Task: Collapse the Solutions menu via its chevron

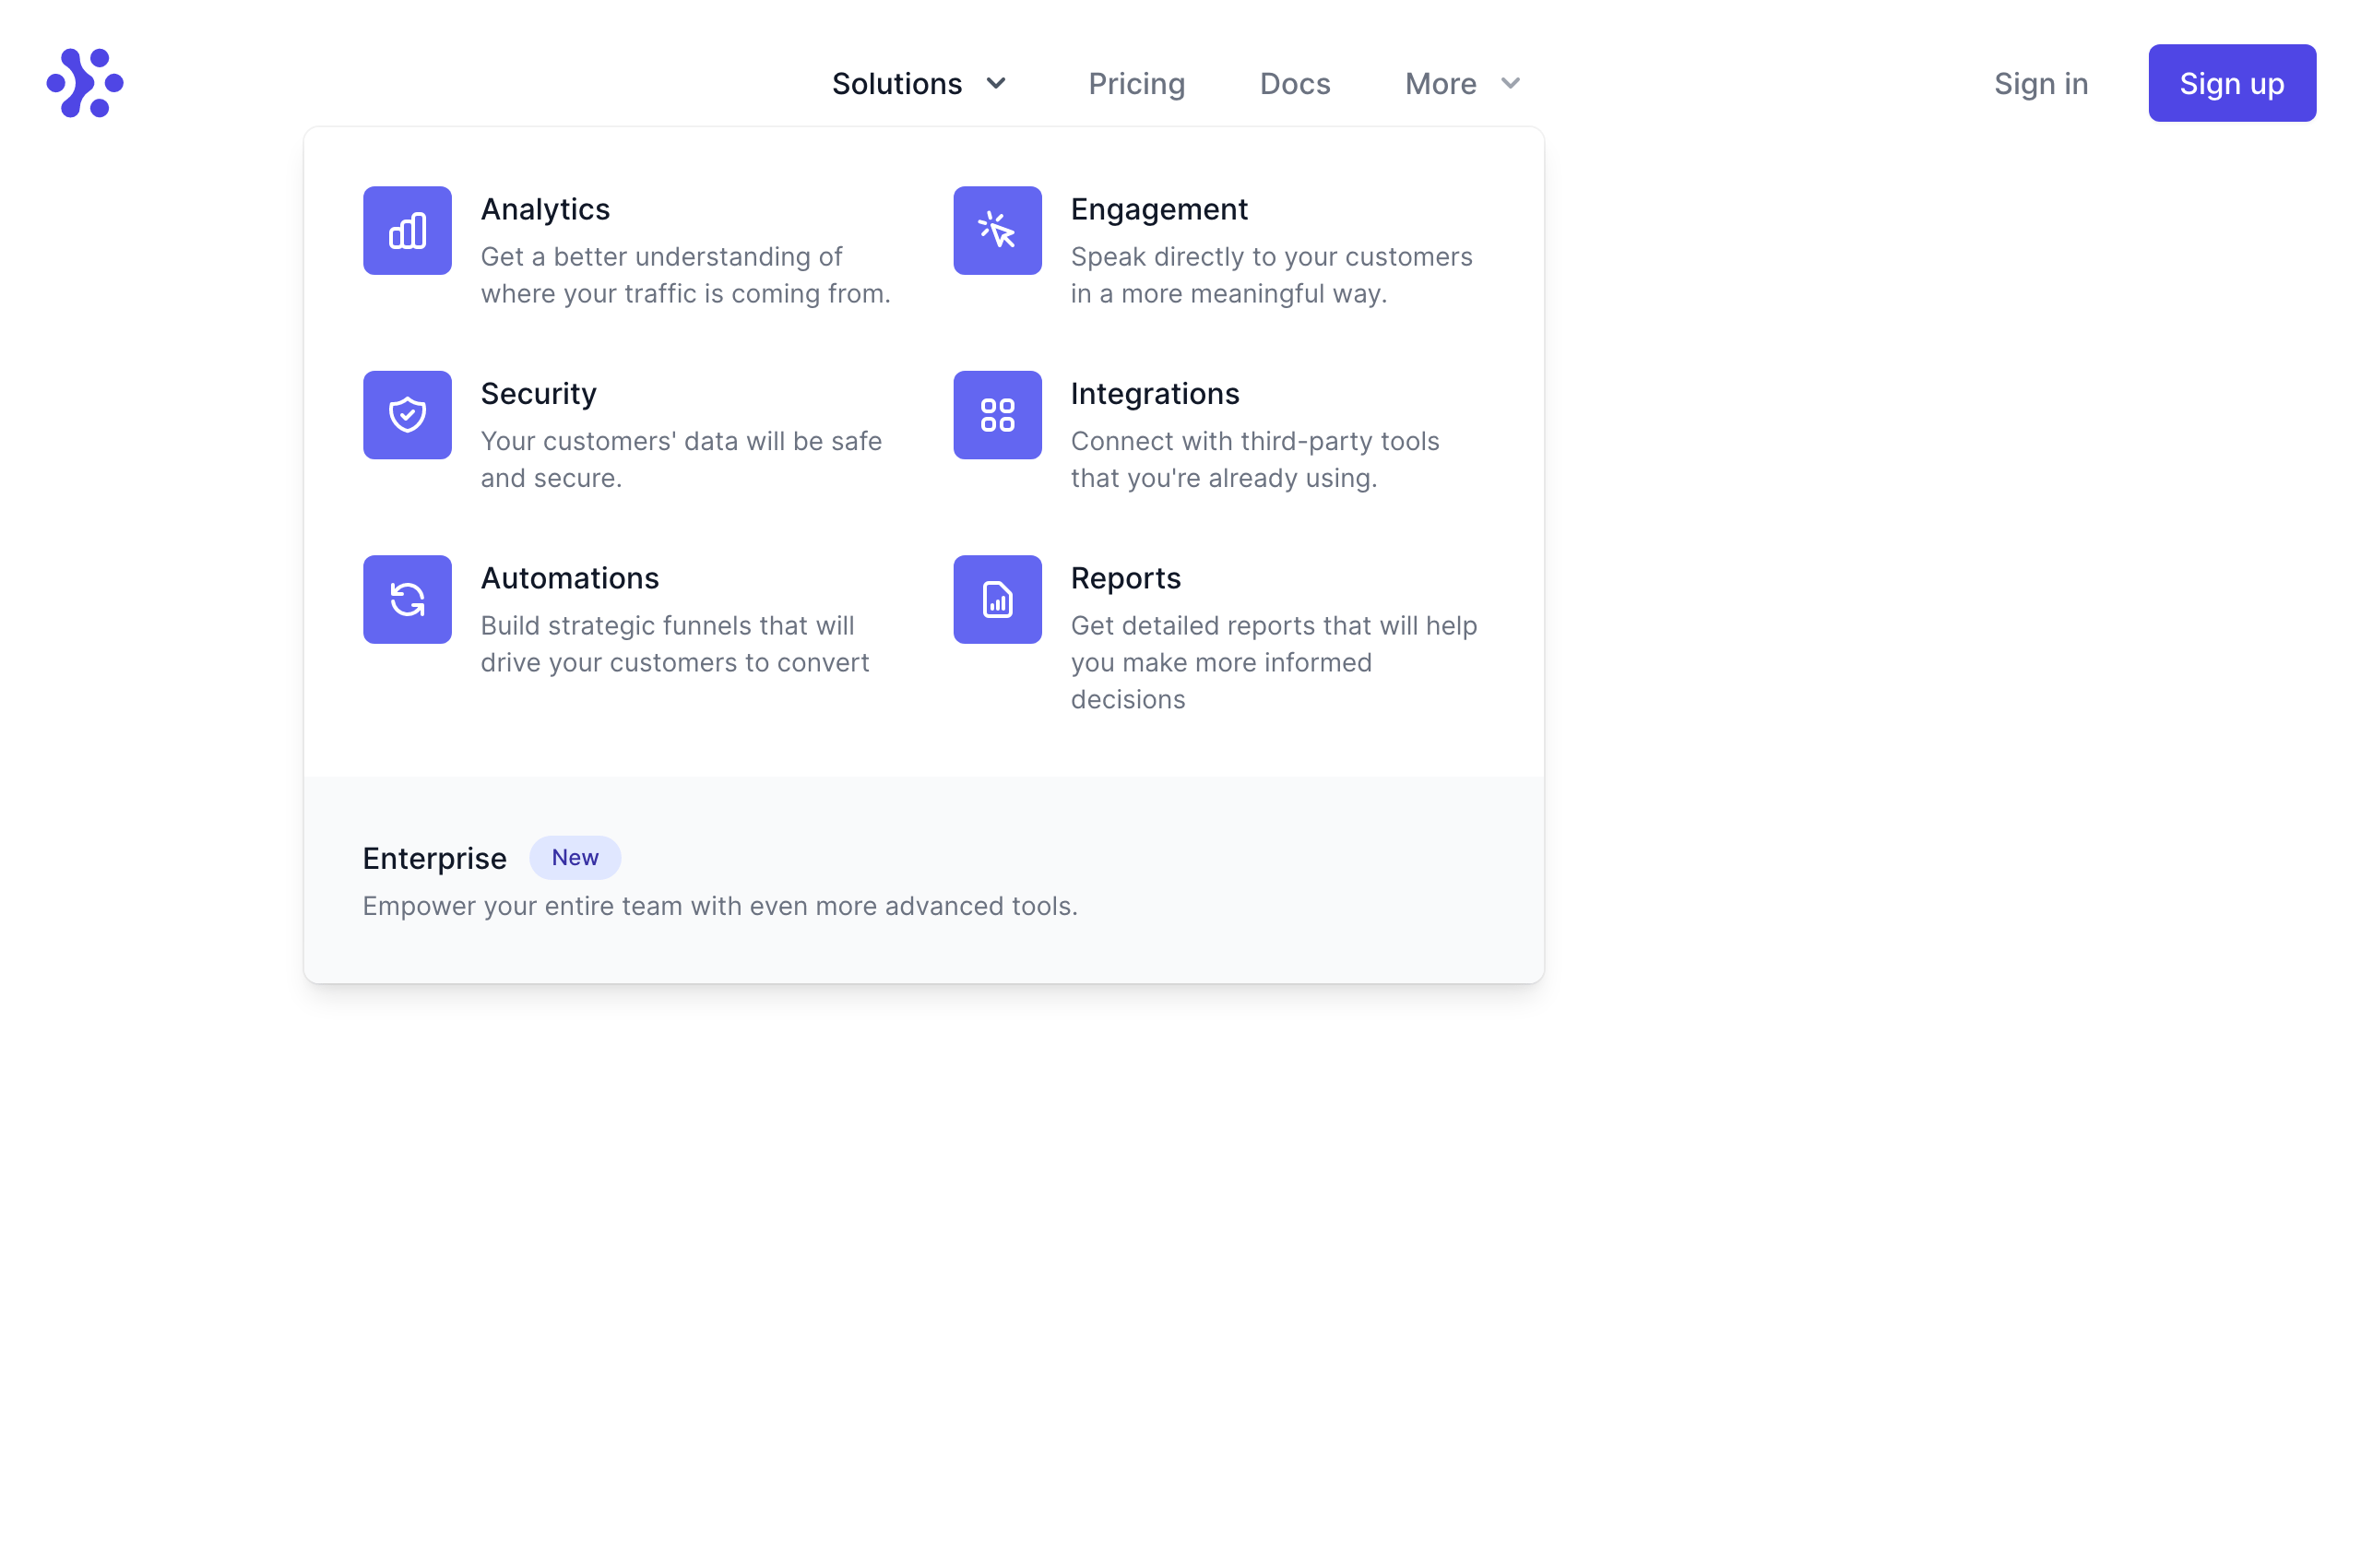Action: coord(996,83)
